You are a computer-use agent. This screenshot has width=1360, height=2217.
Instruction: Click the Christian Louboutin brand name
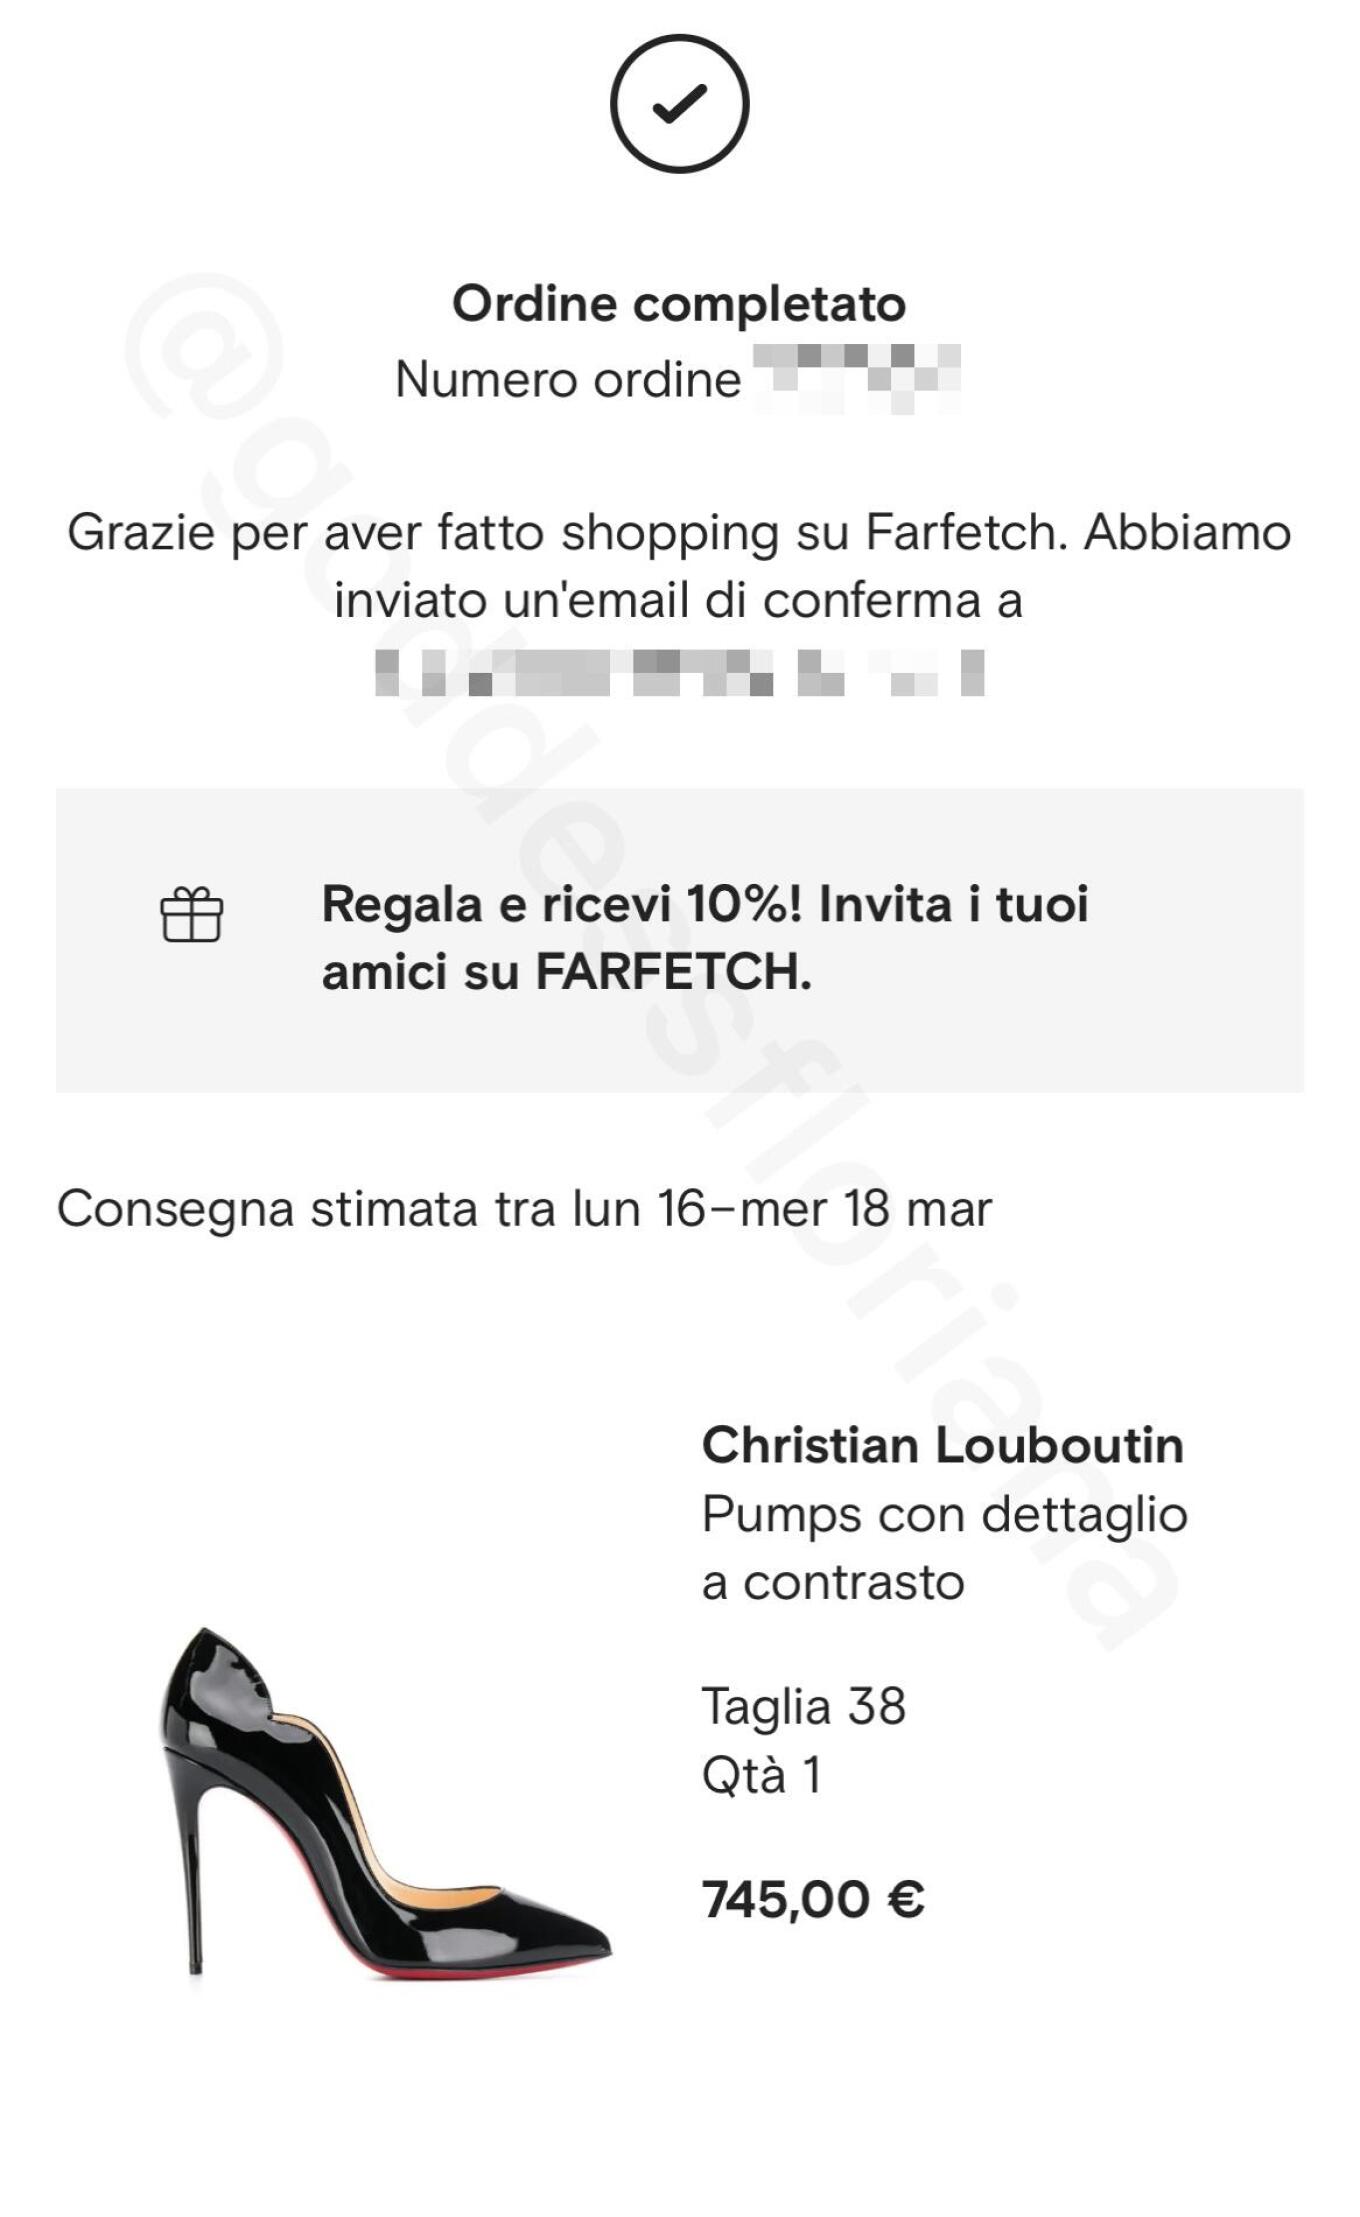pos(942,1445)
